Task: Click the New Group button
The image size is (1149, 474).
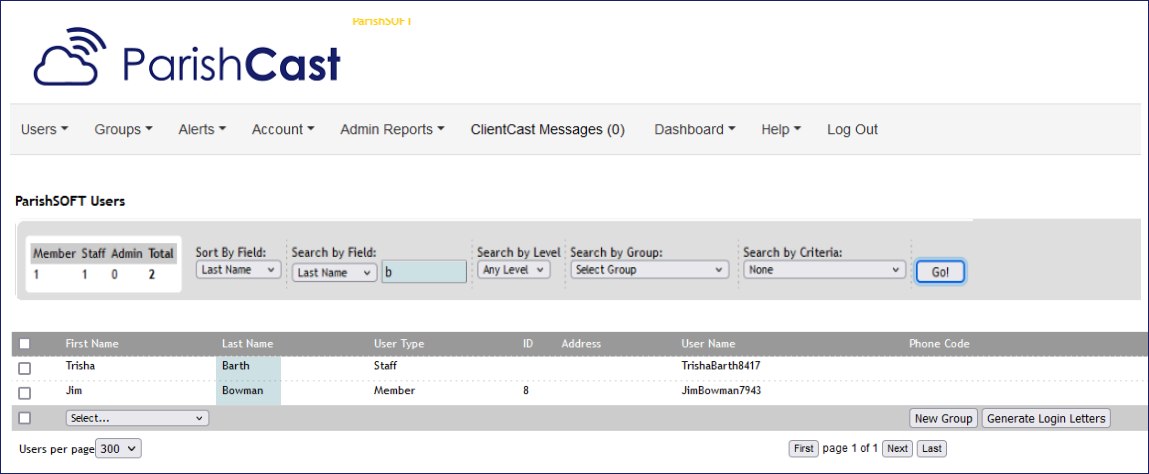Action: pyautogui.click(x=943, y=418)
